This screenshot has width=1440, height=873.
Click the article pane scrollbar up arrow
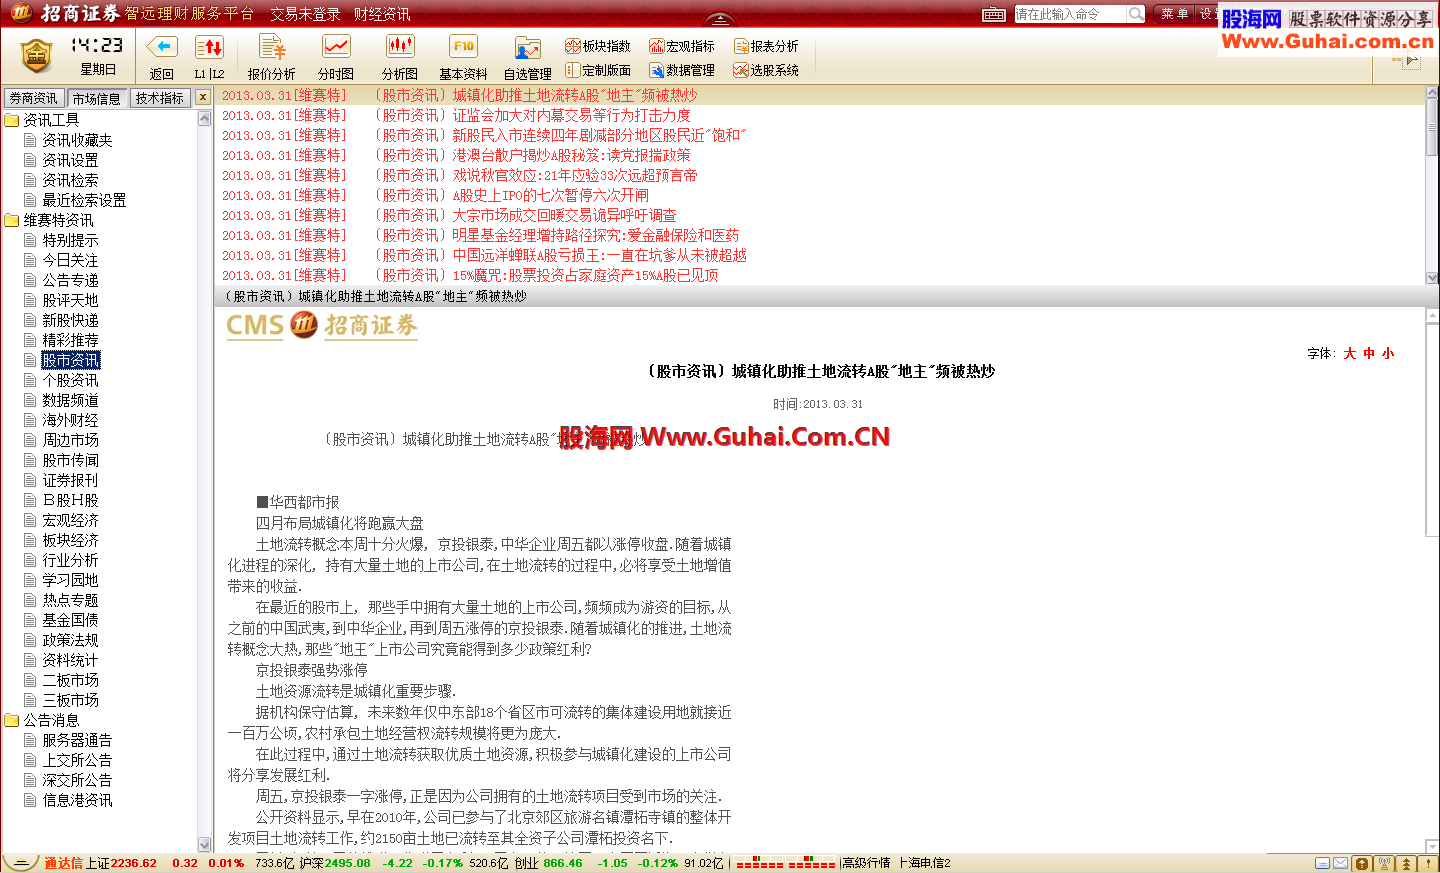[1432, 315]
